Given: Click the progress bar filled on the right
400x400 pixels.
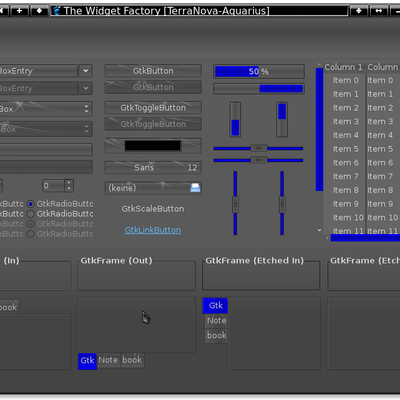Looking at the screenshot, I should (x=259, y=89).
